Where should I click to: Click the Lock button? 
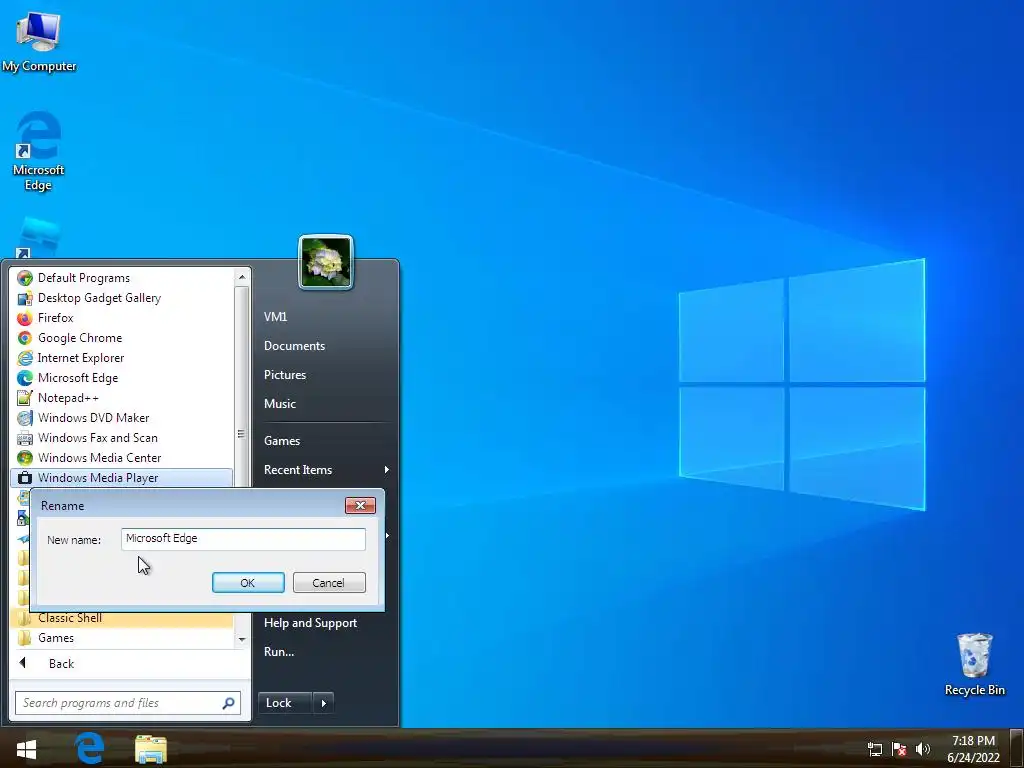tap(285, 703)
